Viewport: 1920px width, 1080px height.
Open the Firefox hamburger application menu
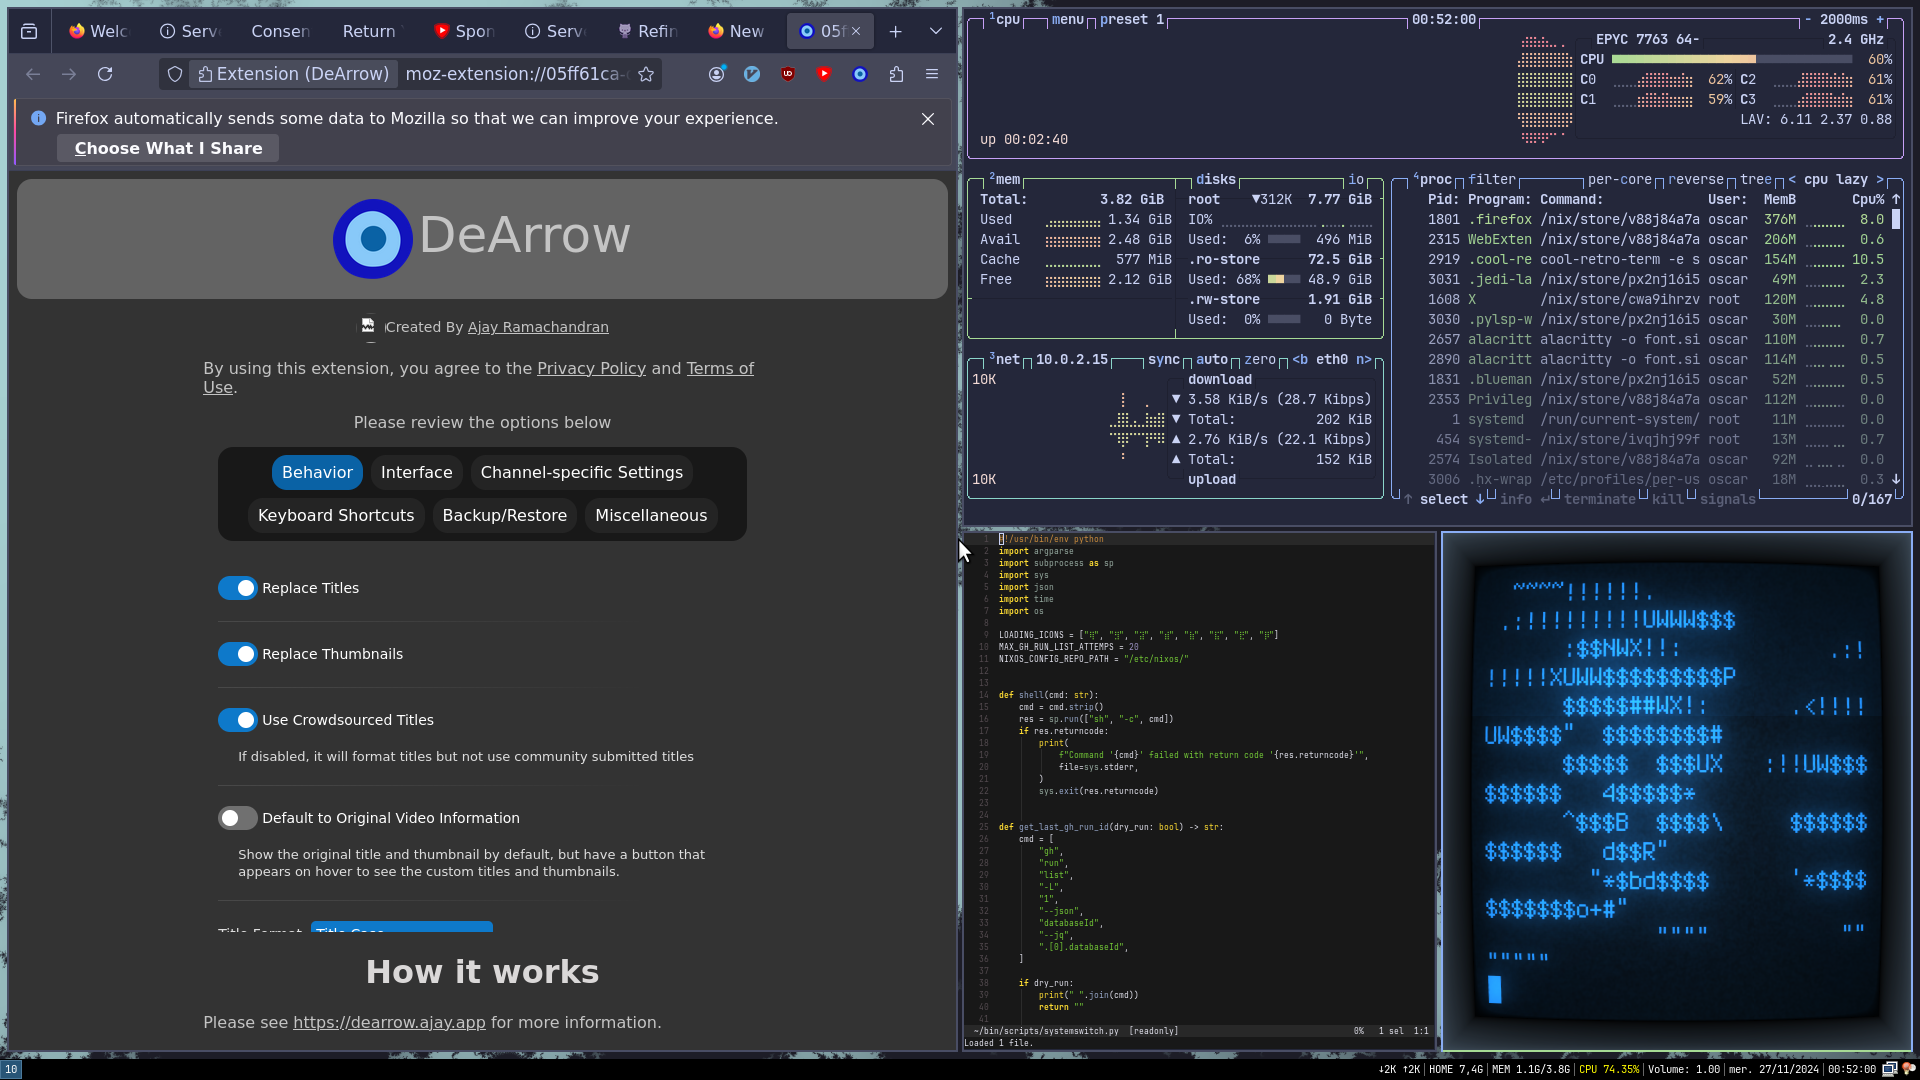932,74
